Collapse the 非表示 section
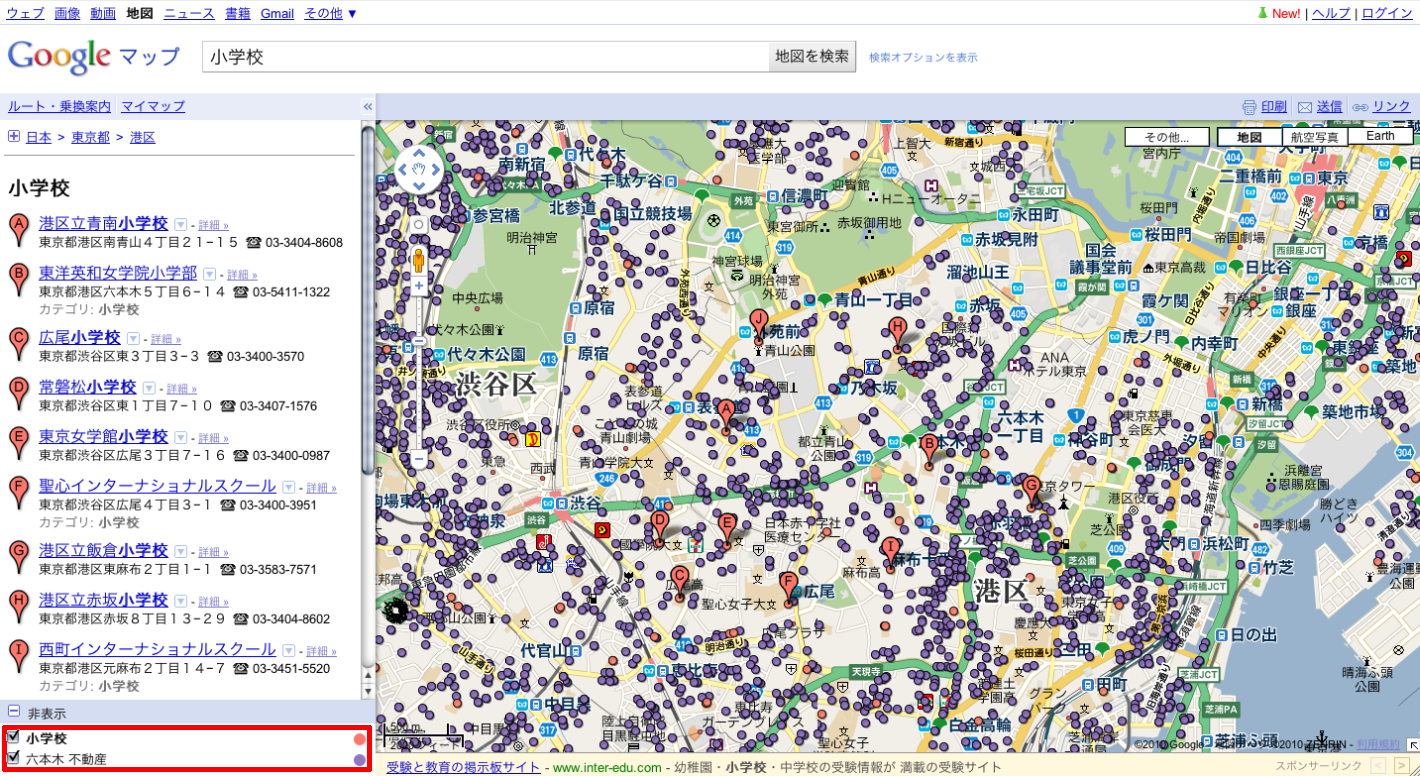The width and height of the screenshot is (1420, 776). 14,711
